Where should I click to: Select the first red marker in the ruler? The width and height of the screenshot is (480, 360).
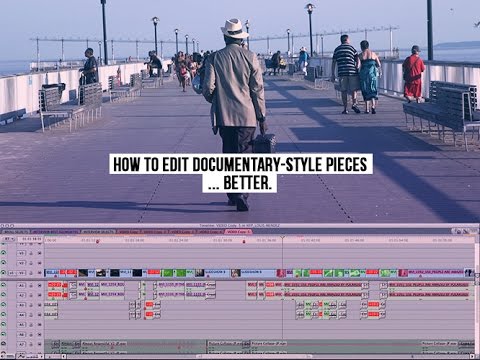point(97,241)
